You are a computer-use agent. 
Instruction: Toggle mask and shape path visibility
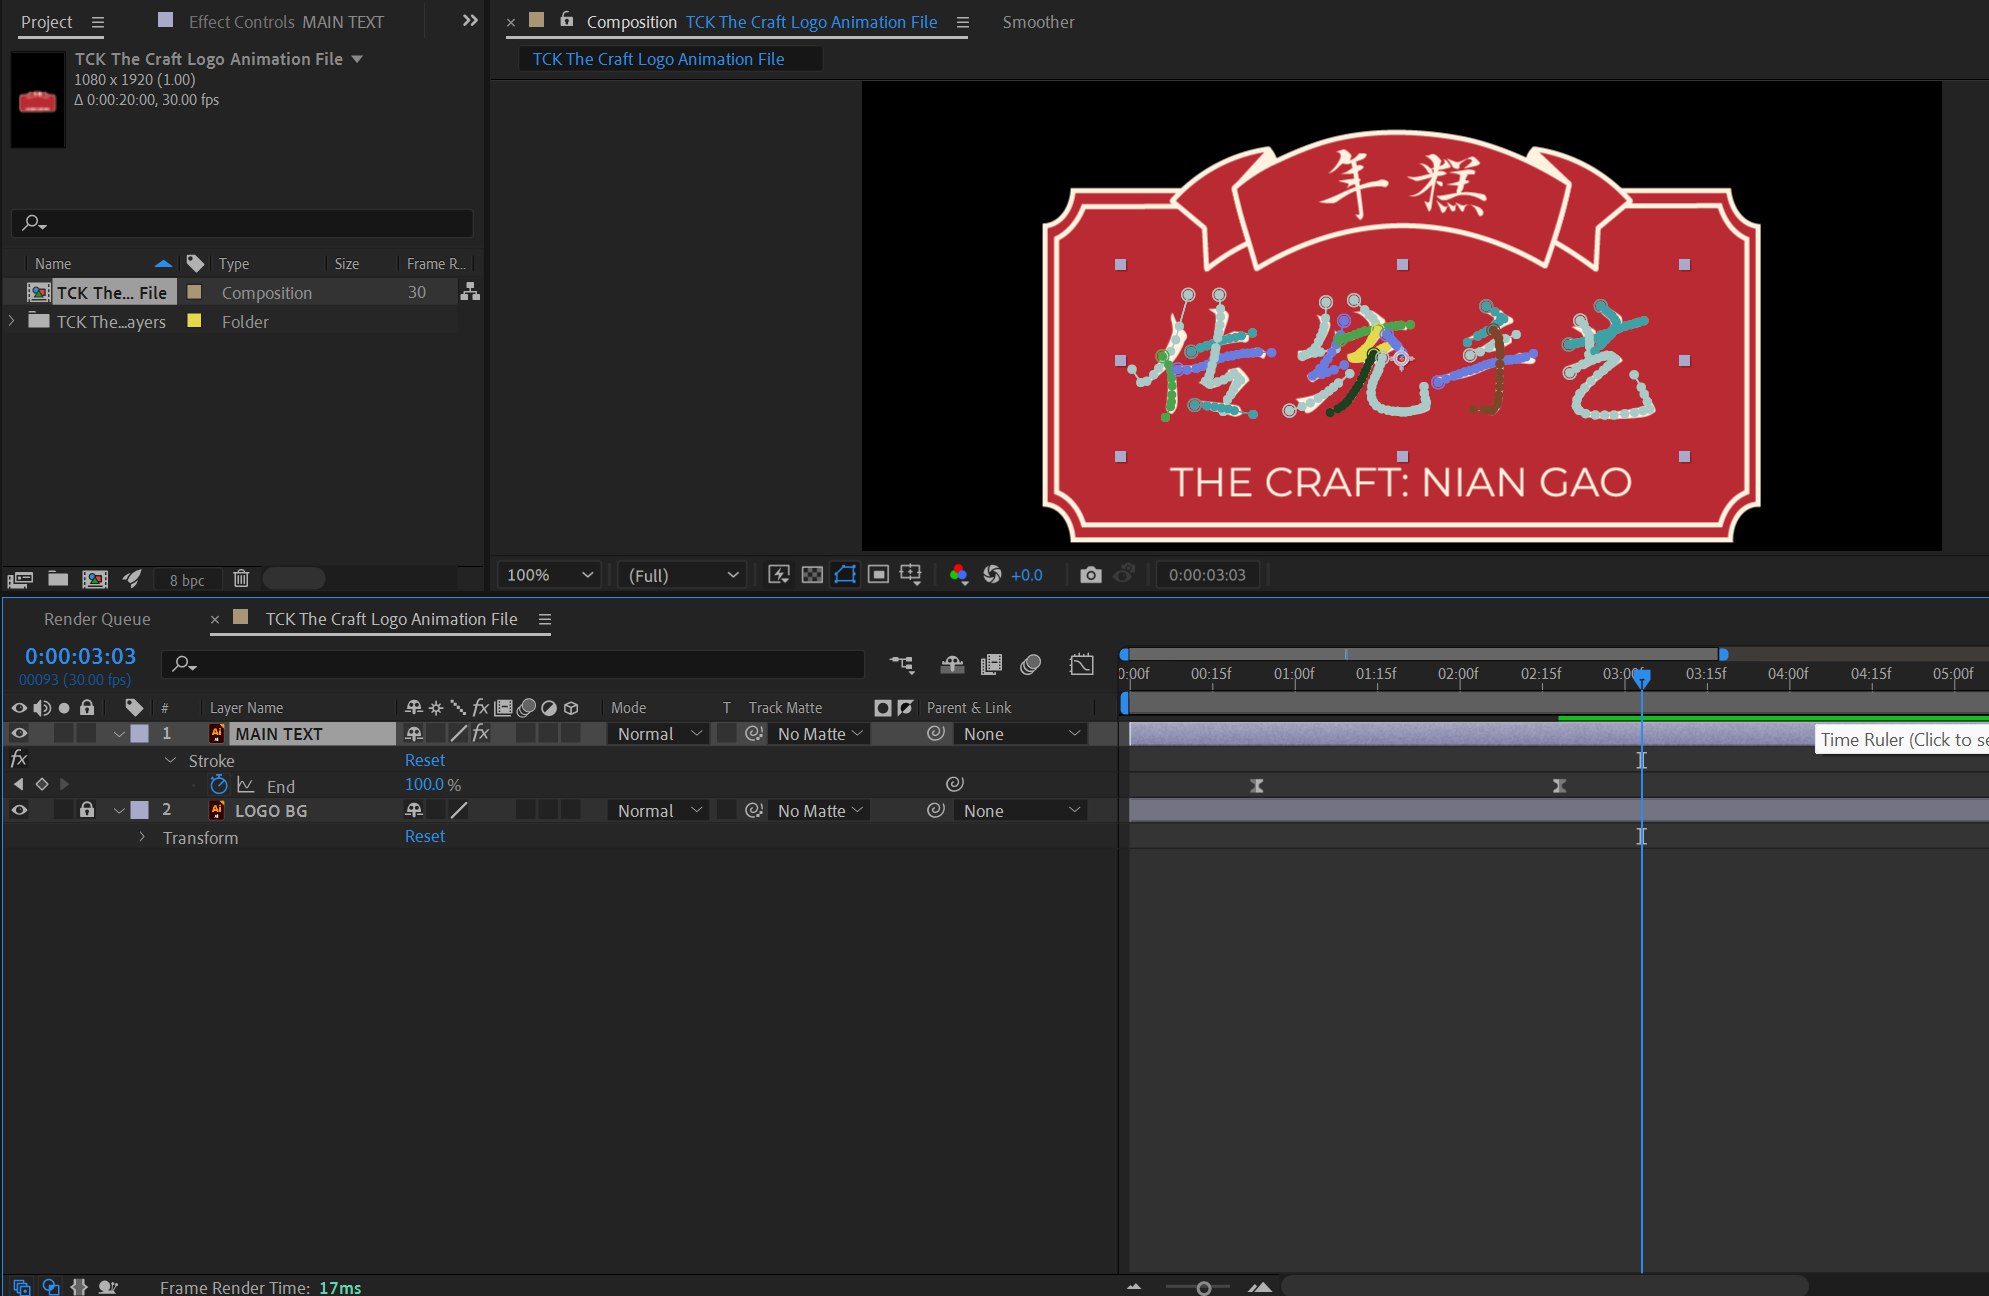coord(845,575)
